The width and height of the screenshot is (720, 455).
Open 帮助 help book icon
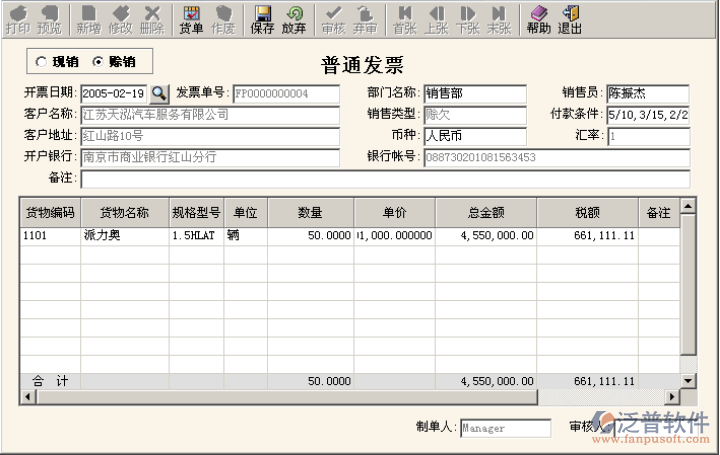[539, 19]
